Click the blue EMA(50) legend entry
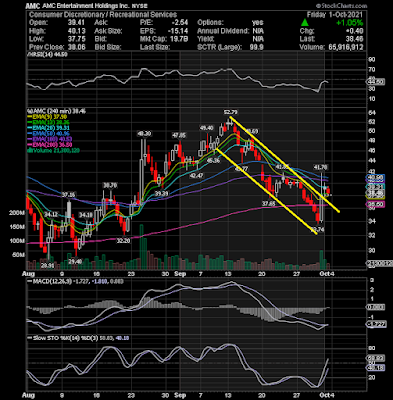393x400 pixels. (49, 134)
